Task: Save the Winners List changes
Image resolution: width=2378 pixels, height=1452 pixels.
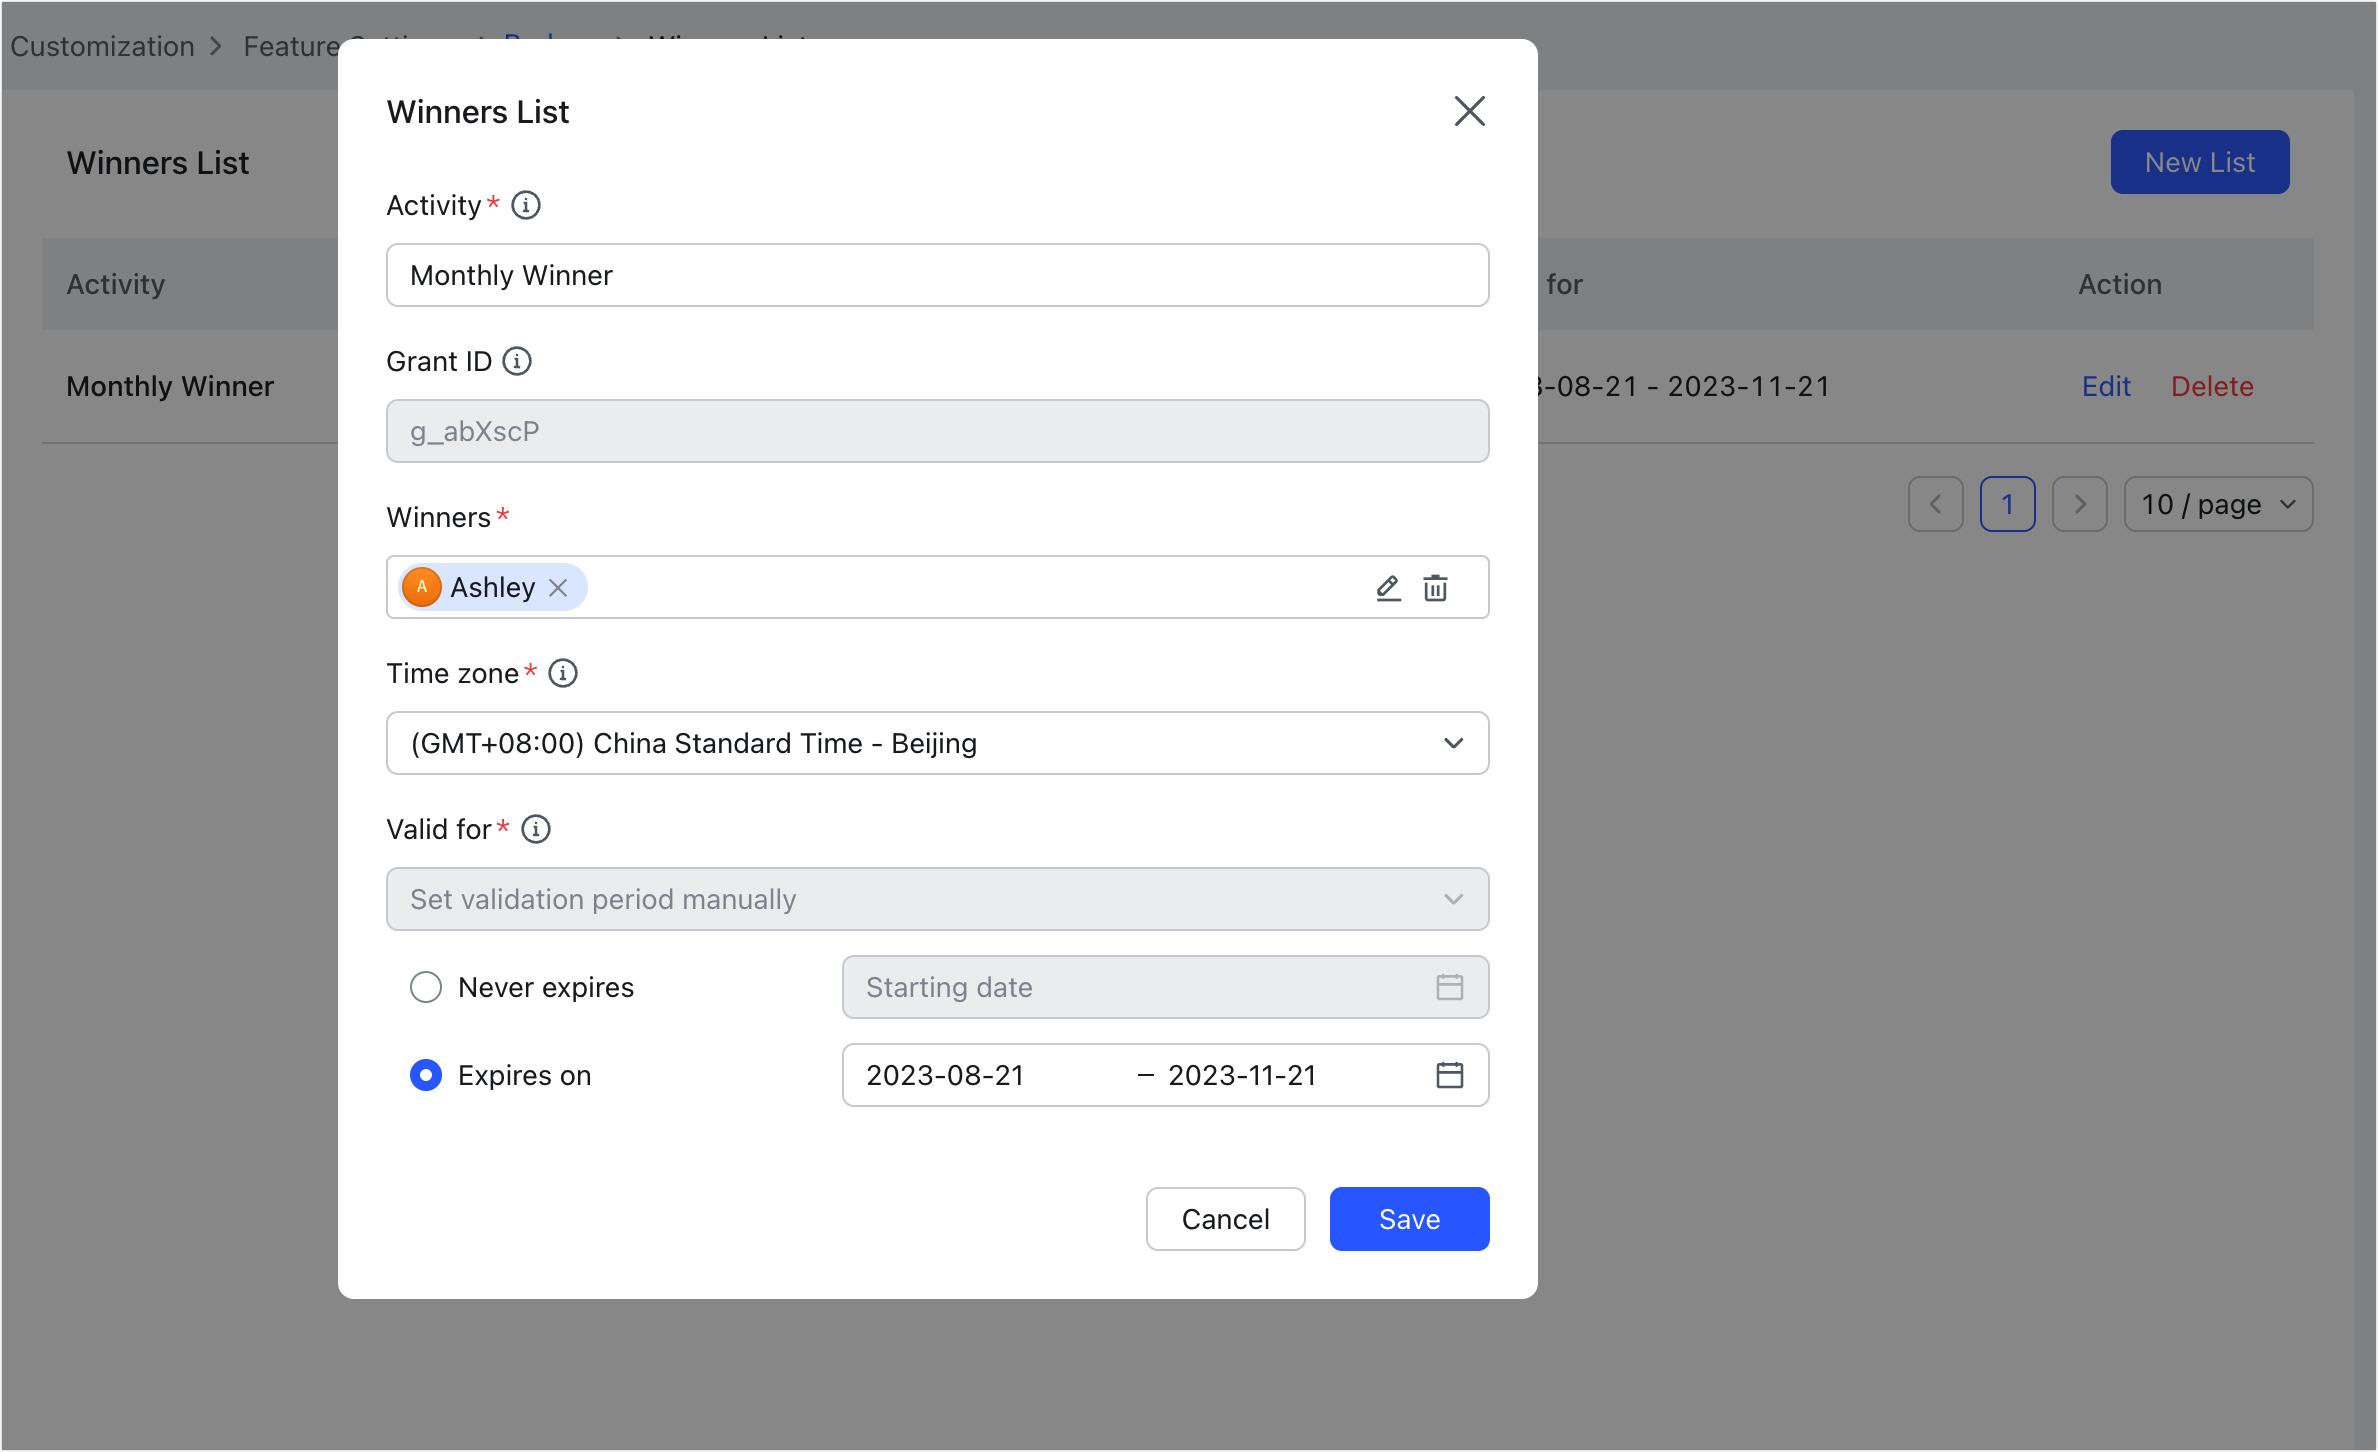Action: 1409,1219
